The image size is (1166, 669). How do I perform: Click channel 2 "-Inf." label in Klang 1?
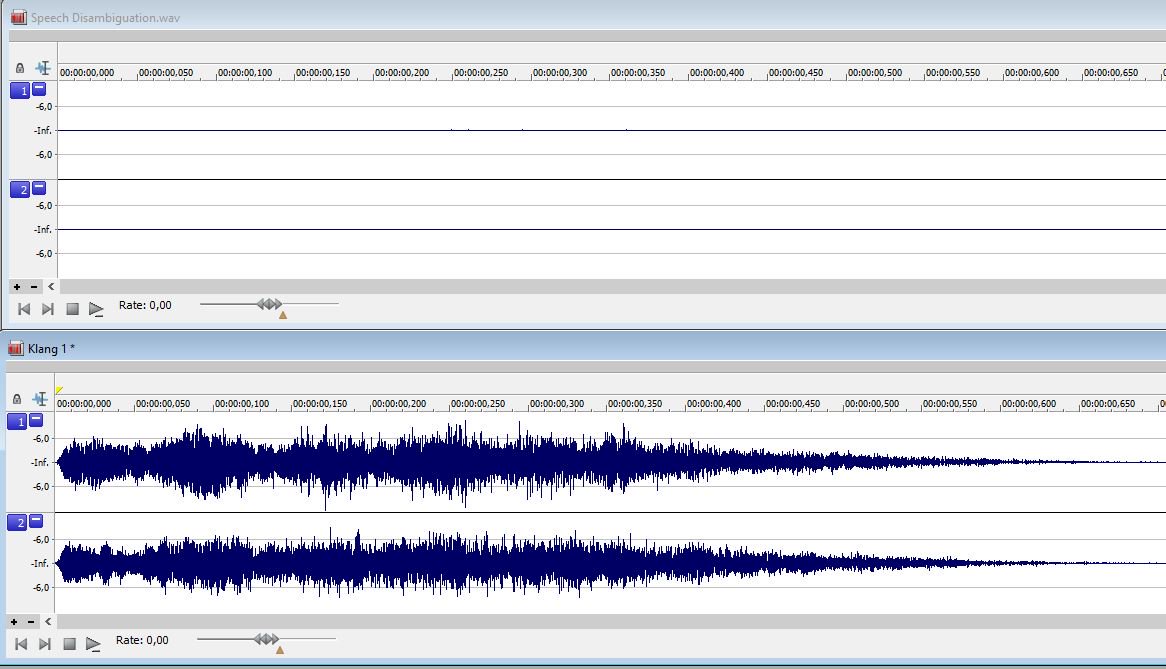click(x=40, y=563)
